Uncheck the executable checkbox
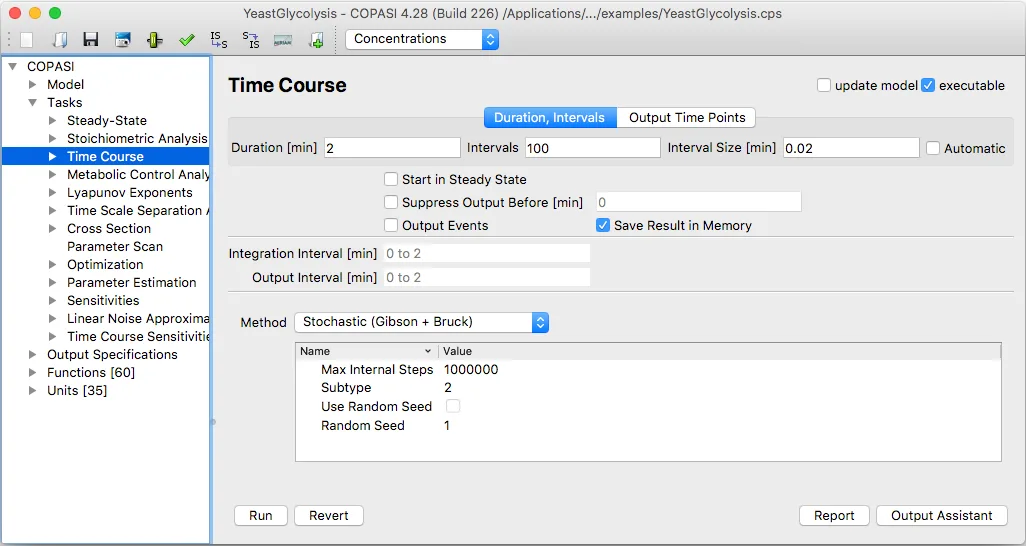 tap(928, 85)
